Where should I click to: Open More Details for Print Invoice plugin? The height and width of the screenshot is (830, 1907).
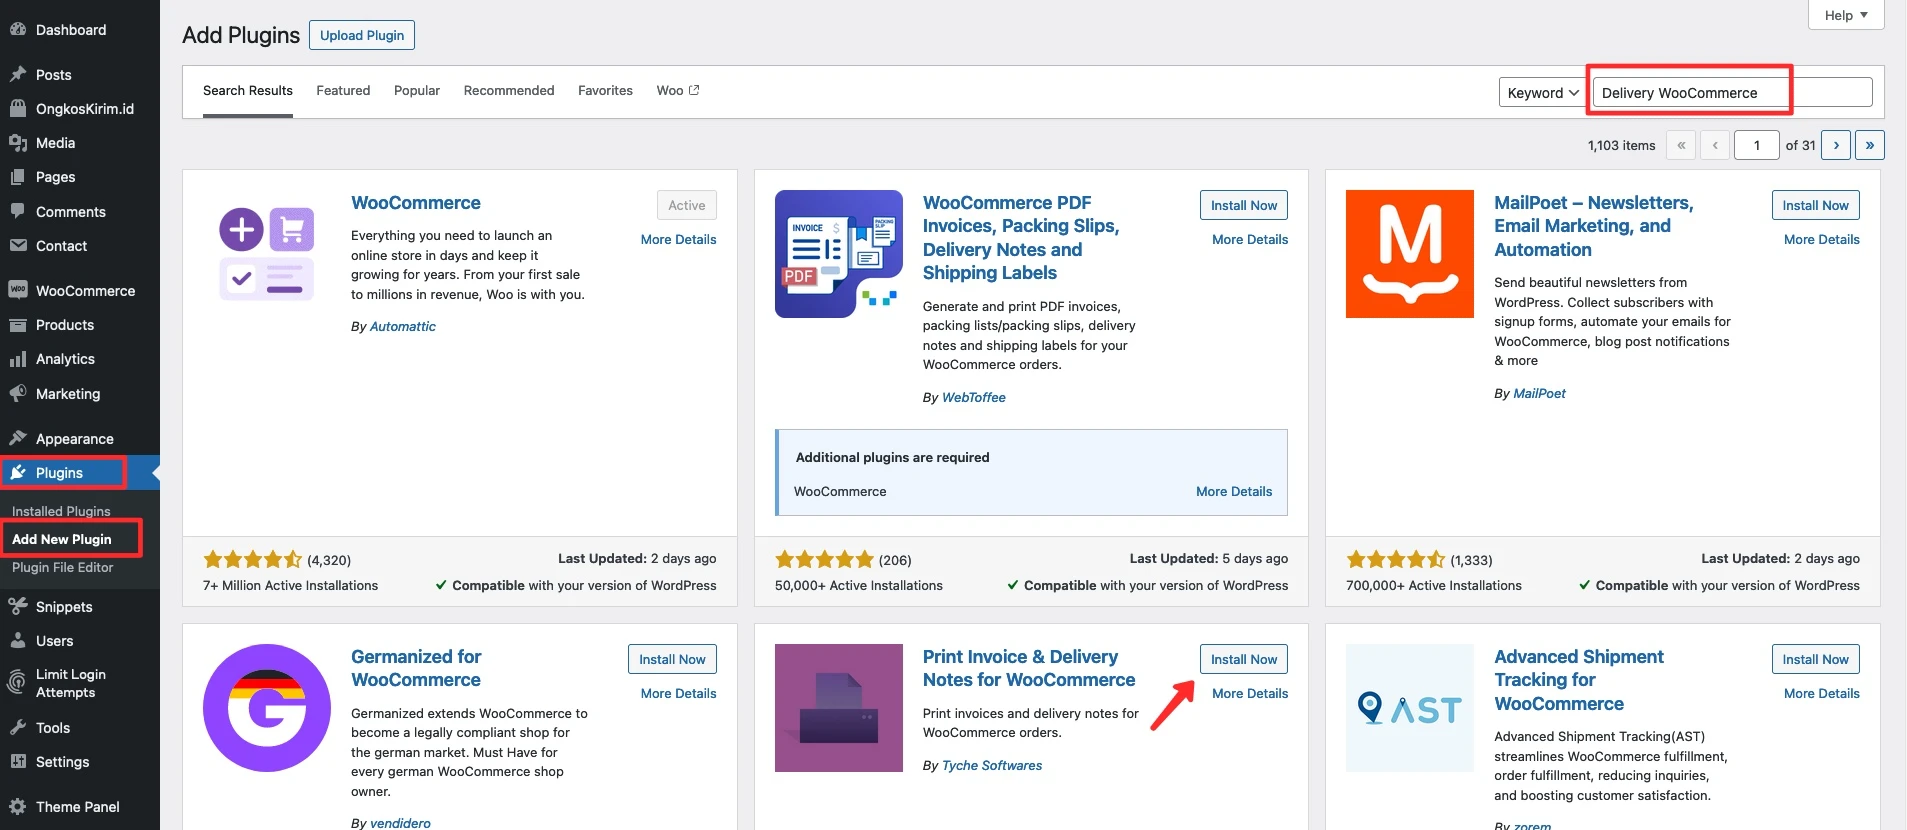pos(1250,693)
